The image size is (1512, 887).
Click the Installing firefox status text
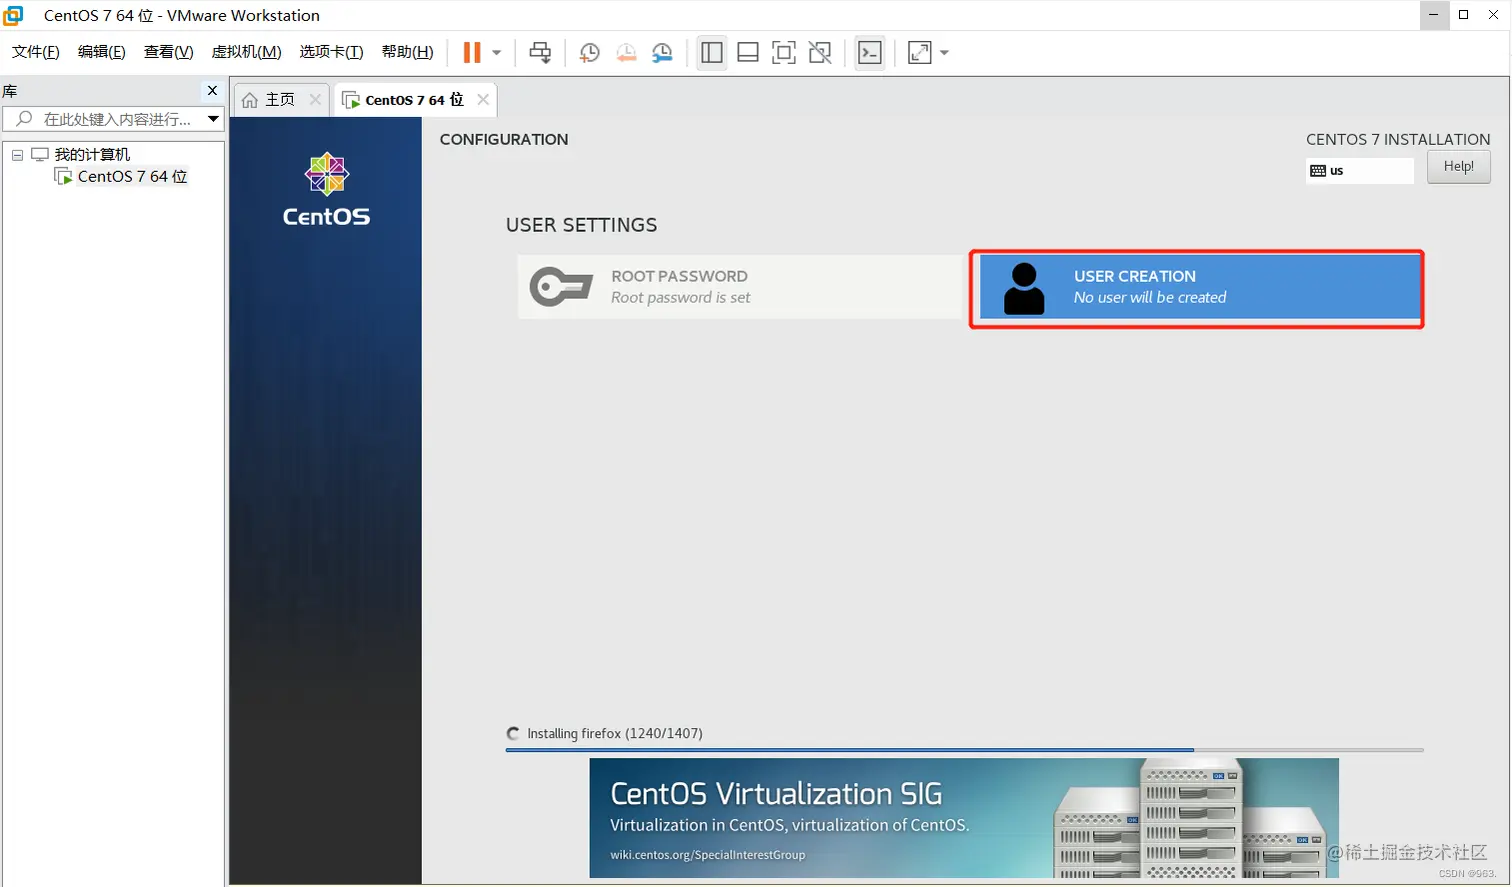point(615,733)
